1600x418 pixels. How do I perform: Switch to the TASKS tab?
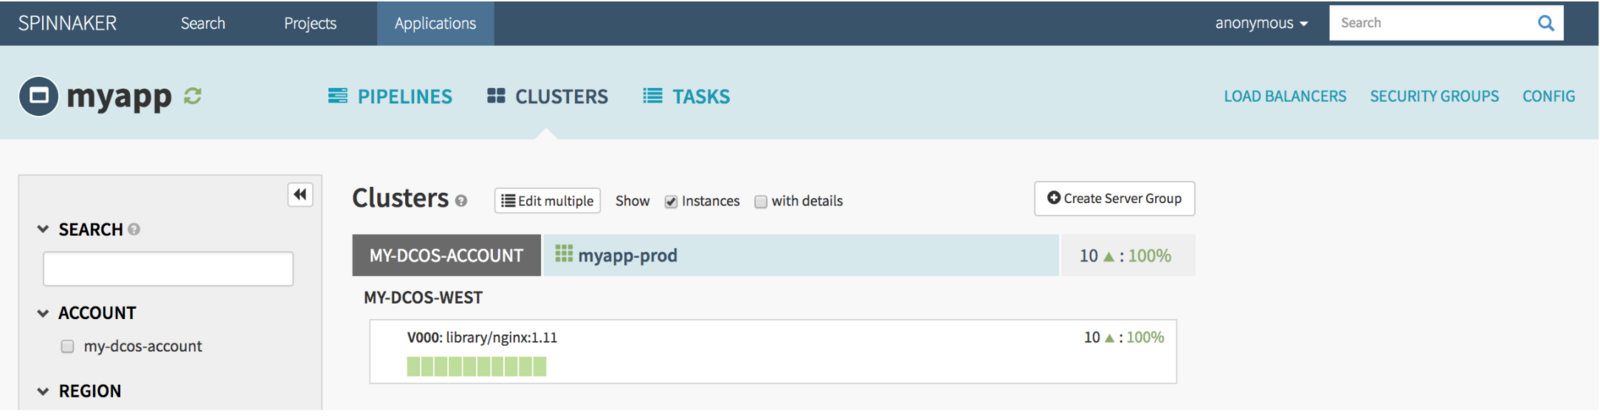[x=686, y=96]
